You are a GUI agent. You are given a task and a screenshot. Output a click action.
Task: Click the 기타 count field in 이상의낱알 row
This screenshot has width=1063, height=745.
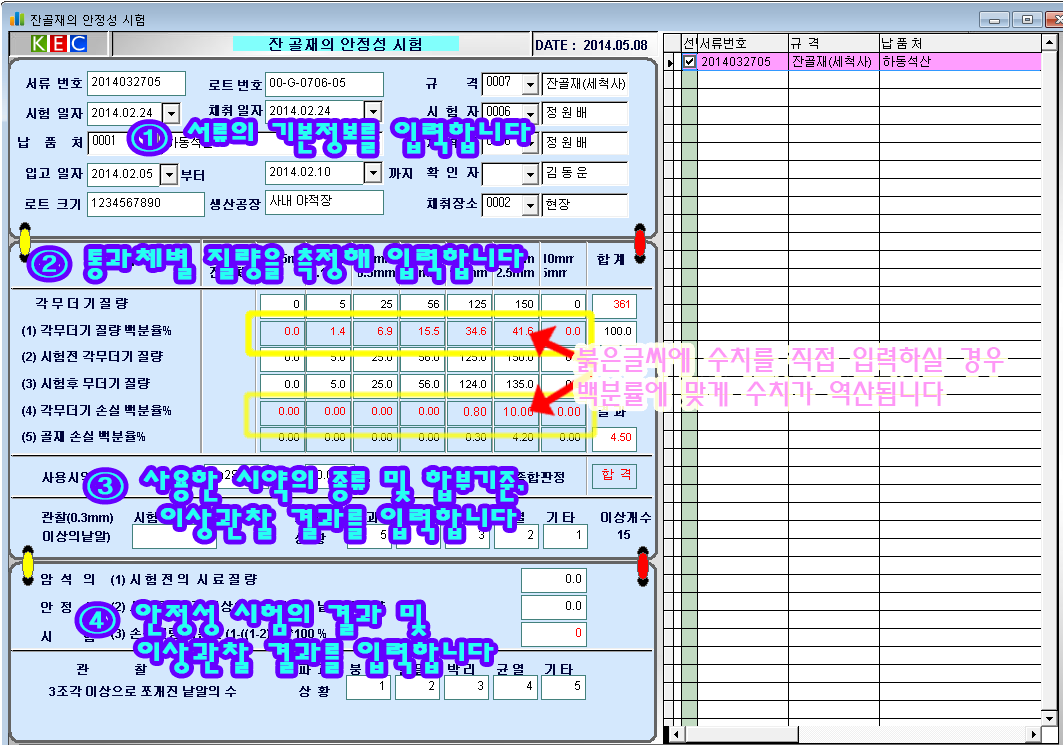pyautogui.click(x=565, y=536)
